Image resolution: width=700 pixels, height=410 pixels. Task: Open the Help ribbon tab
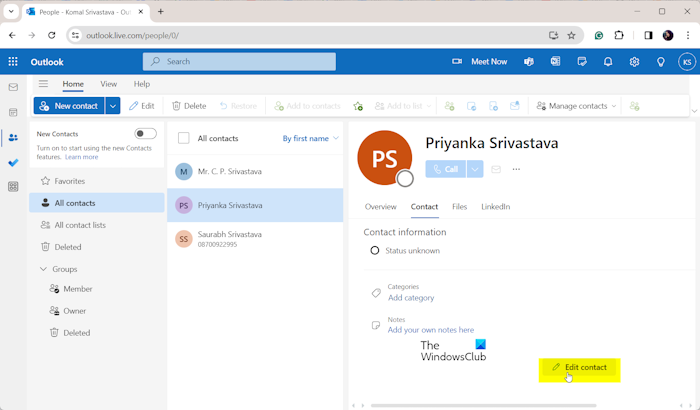pyautogui.click(x=142, y=84)
